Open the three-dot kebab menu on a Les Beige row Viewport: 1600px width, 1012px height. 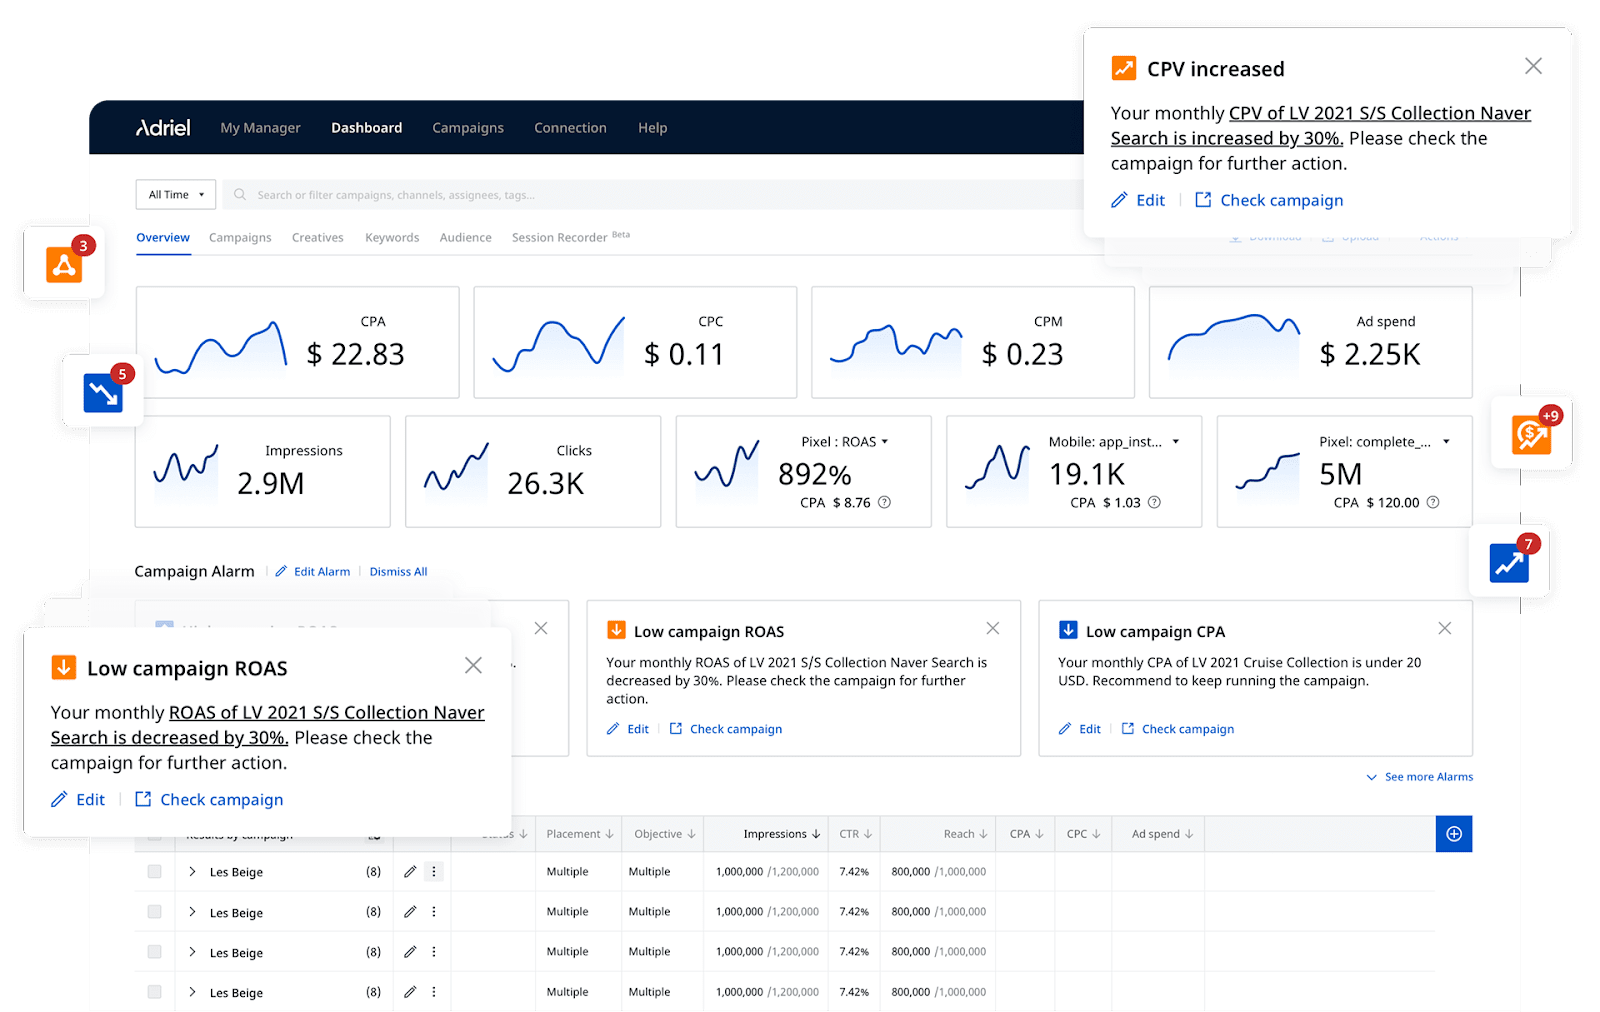tap(433, 871)
